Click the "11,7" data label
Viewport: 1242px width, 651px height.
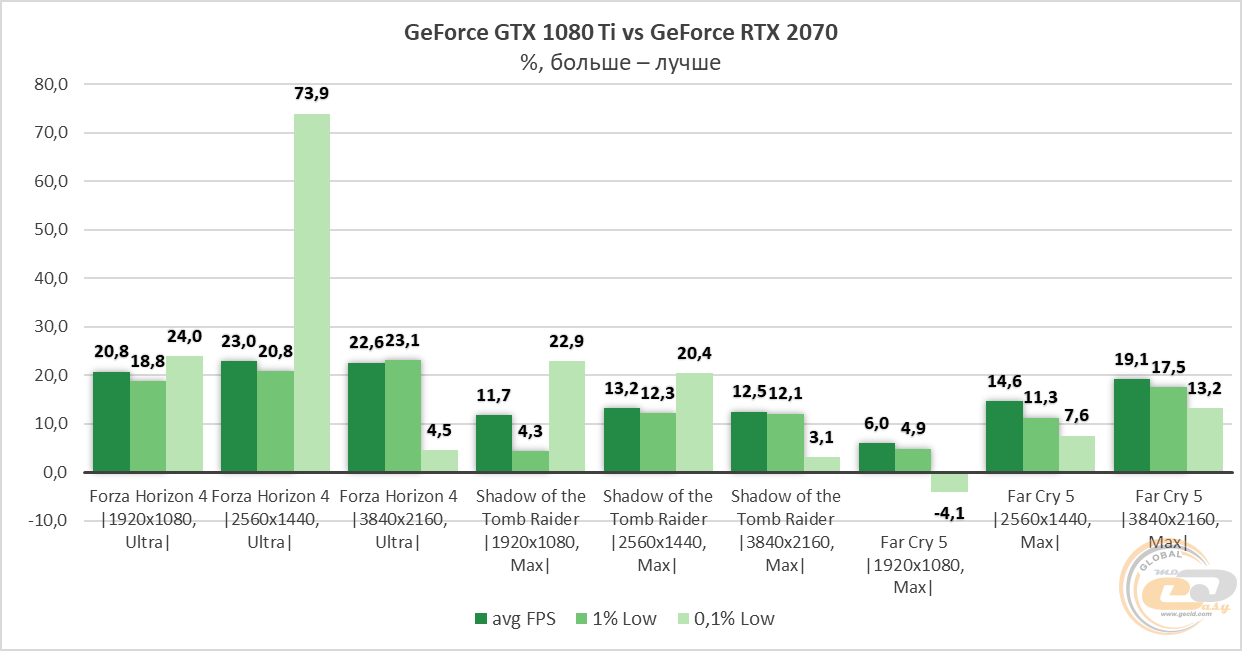click(x=494, y=396)
